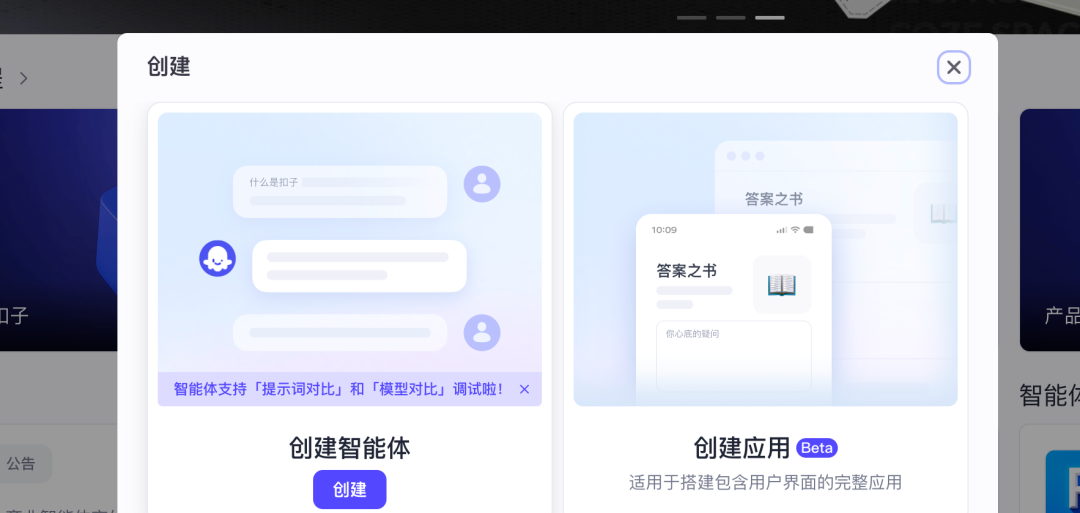The image size is (1080, 513).
Task: Click the Beta badge
Action: [817, 448]
